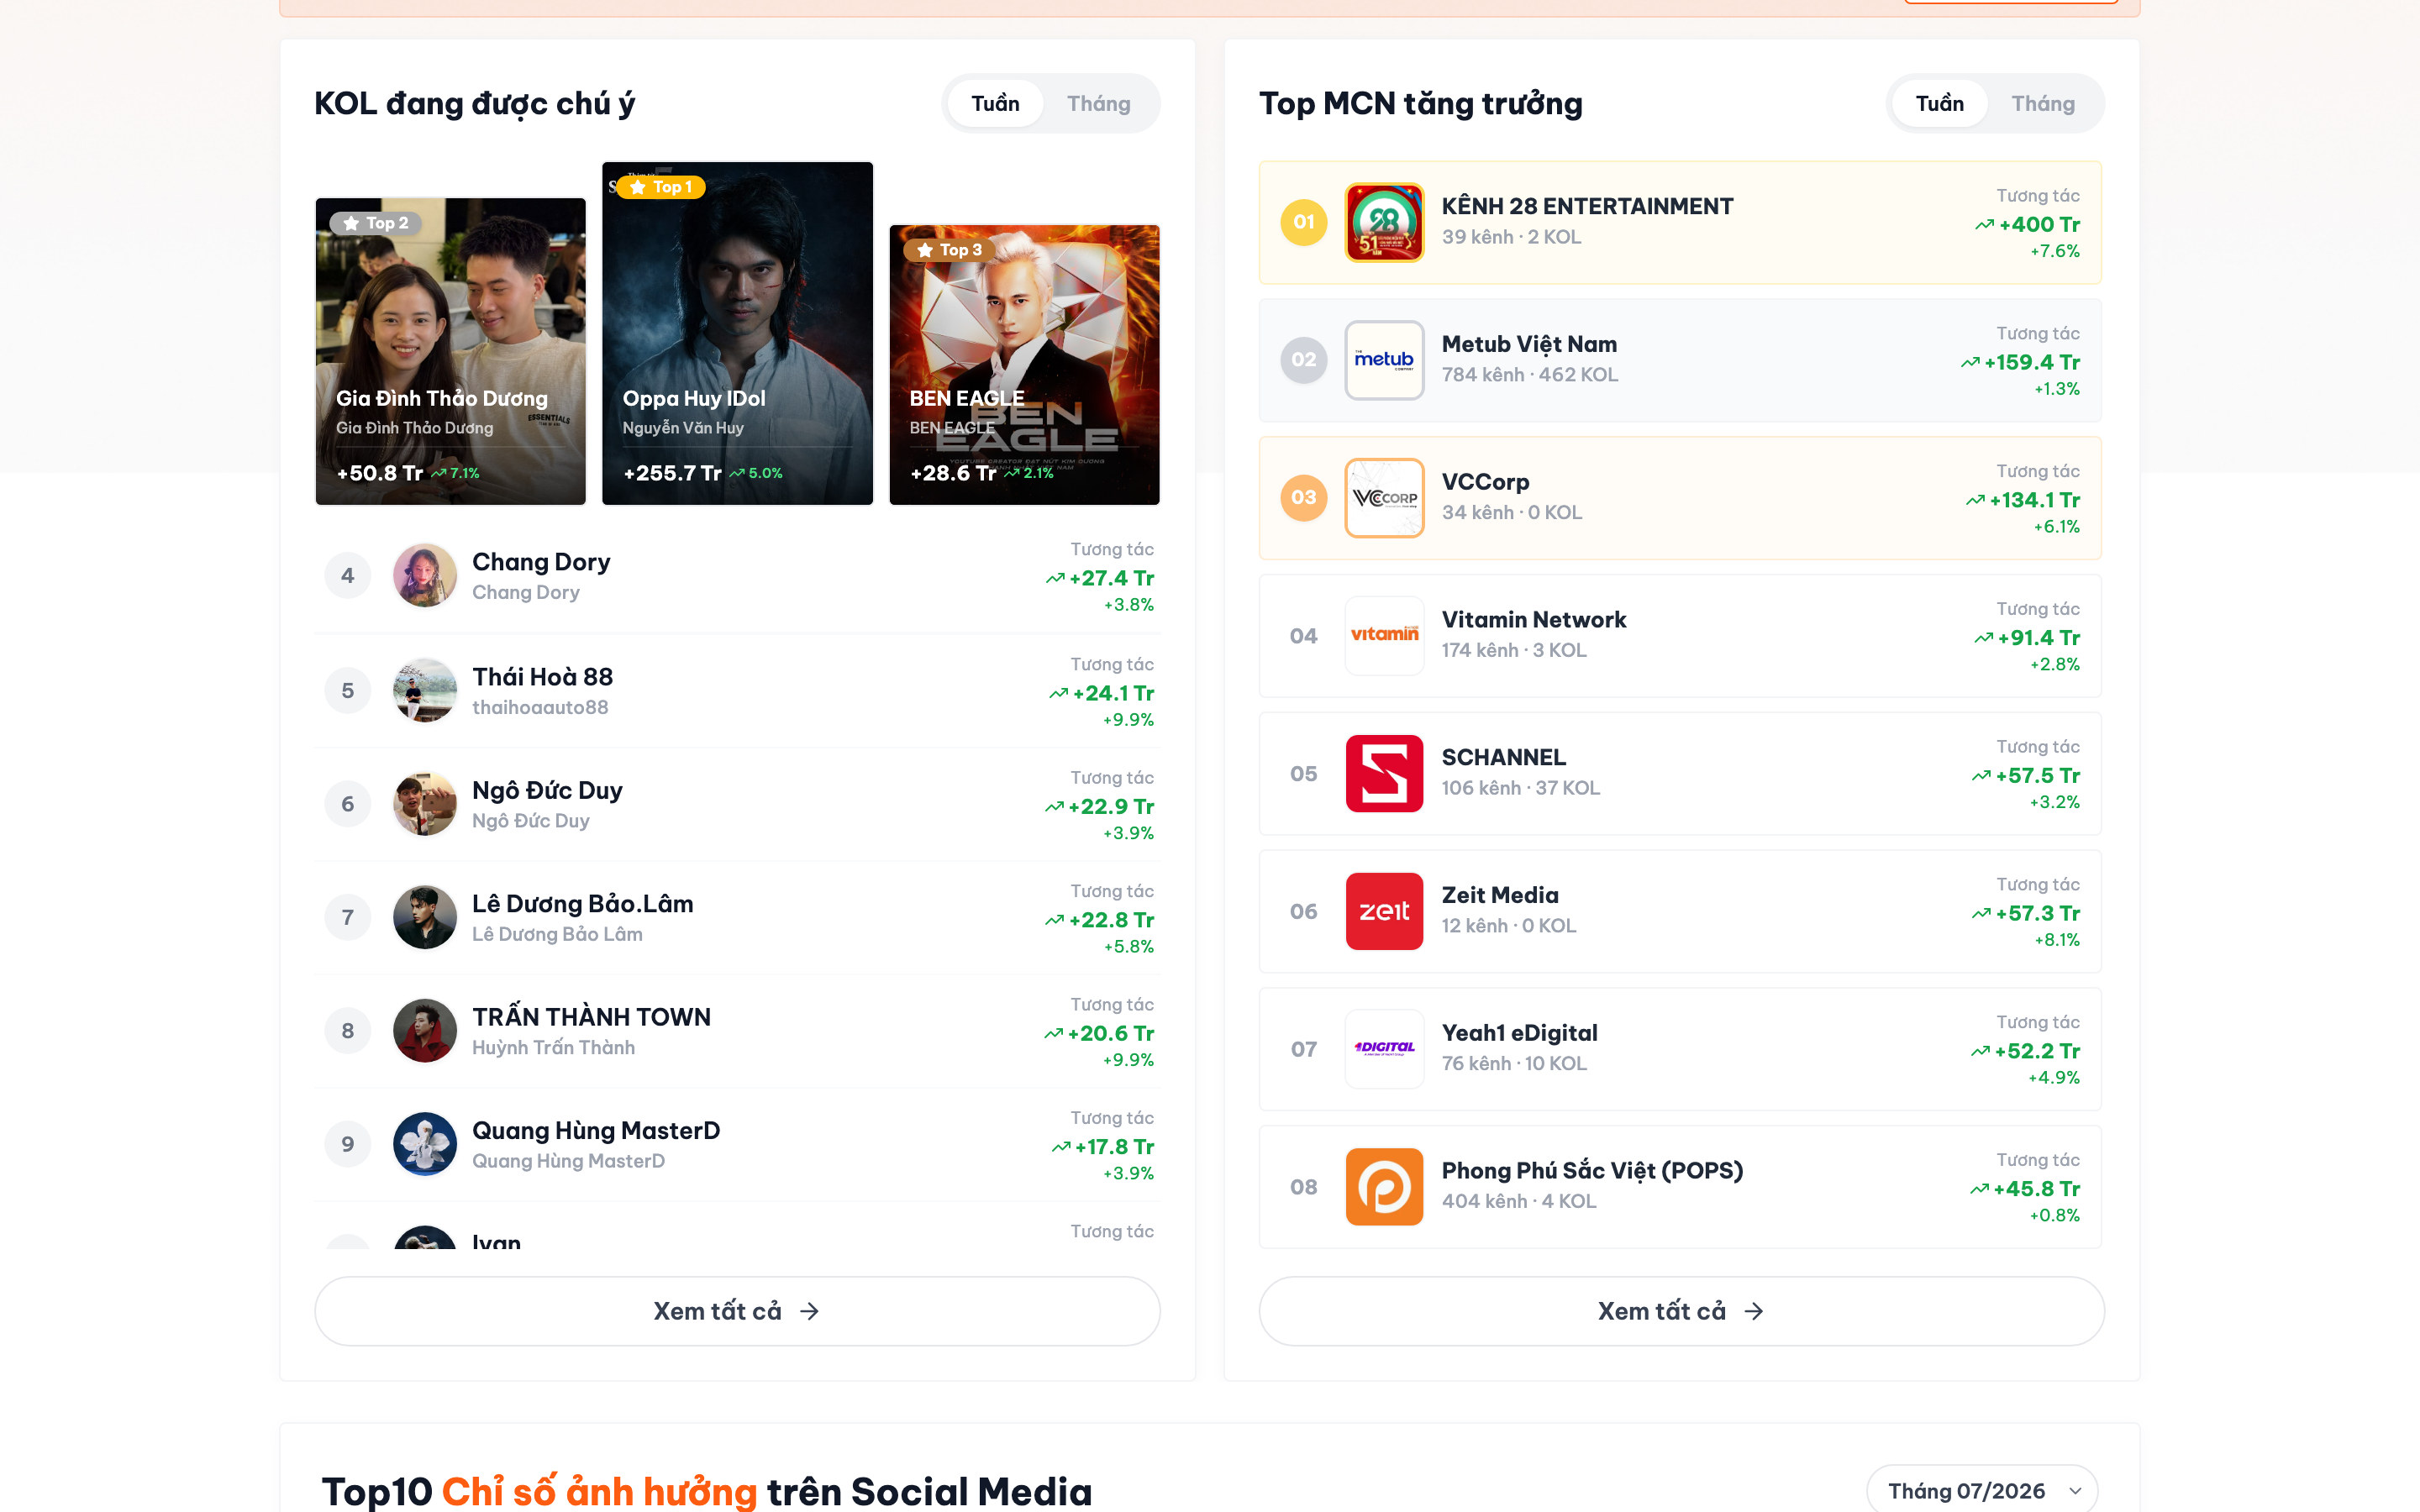Click Lê Dương Bảo.Lâm's avatar
Screen dimensions: 2420x1512
coord(425,917)
